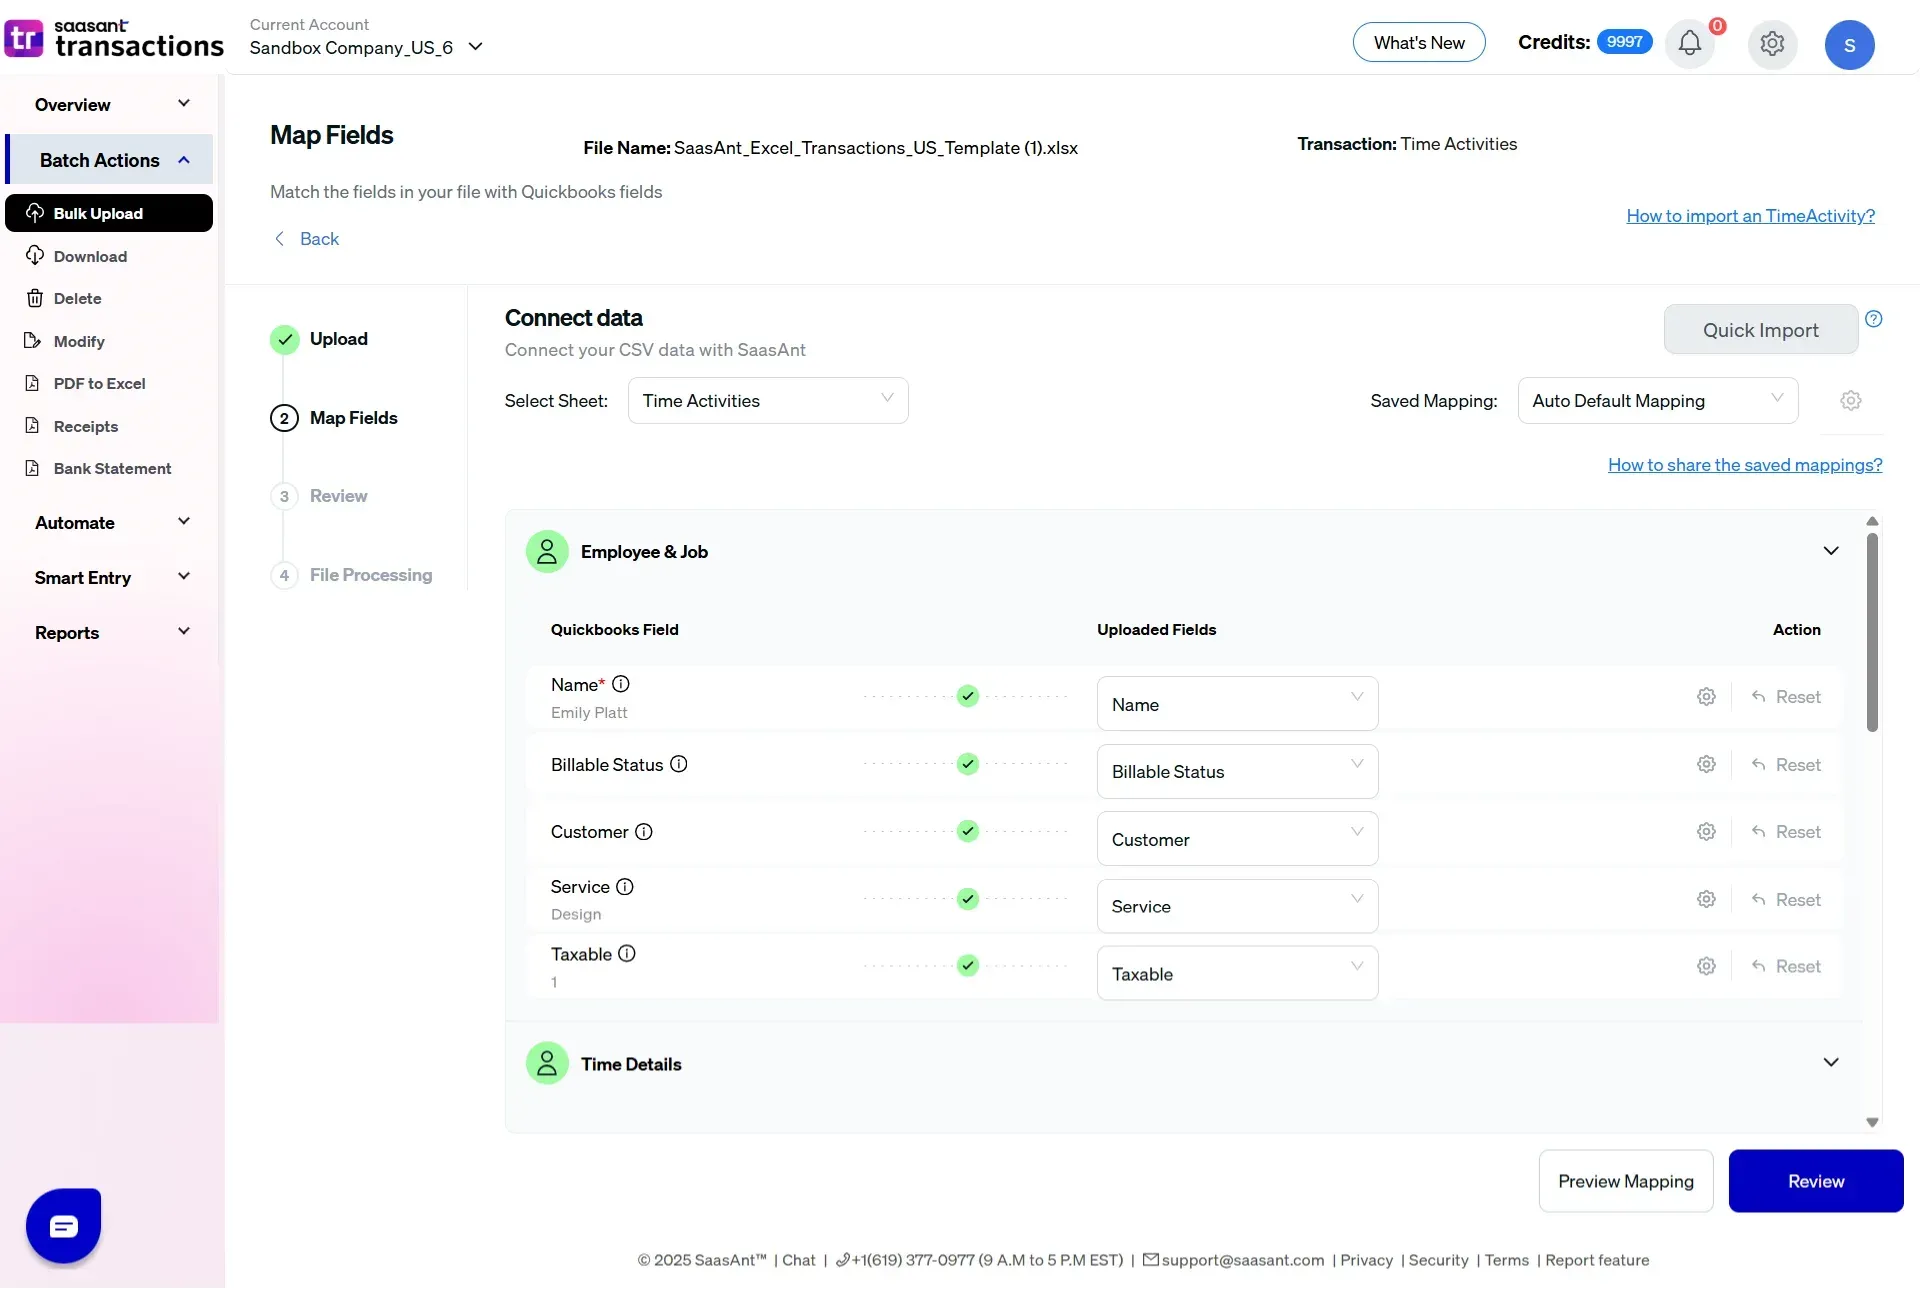Show info for the Name field
This screenshot has width=1920, height=1290.
[621, 685]
